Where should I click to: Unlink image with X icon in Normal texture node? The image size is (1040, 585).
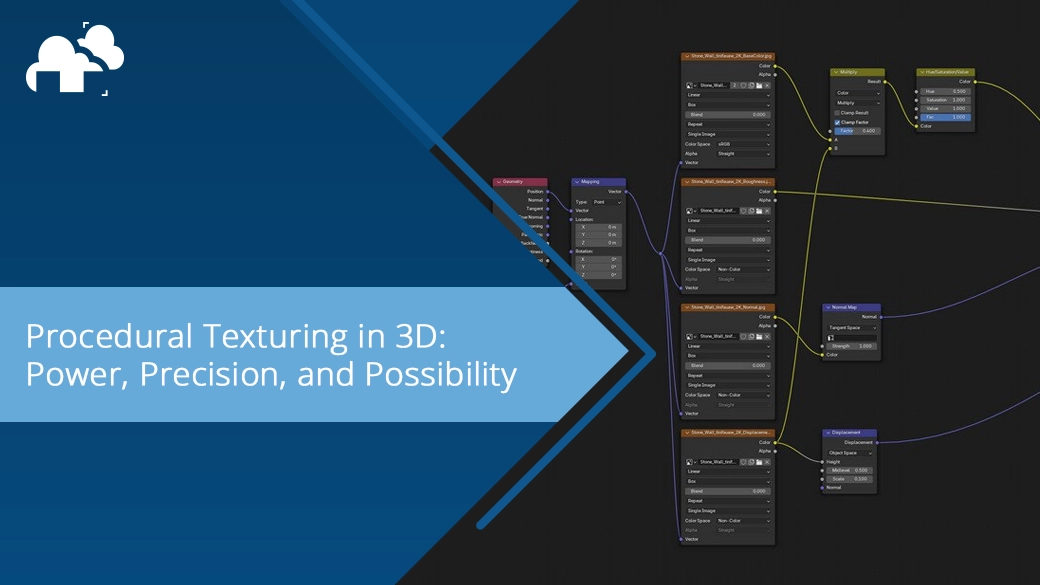(767, 336)
